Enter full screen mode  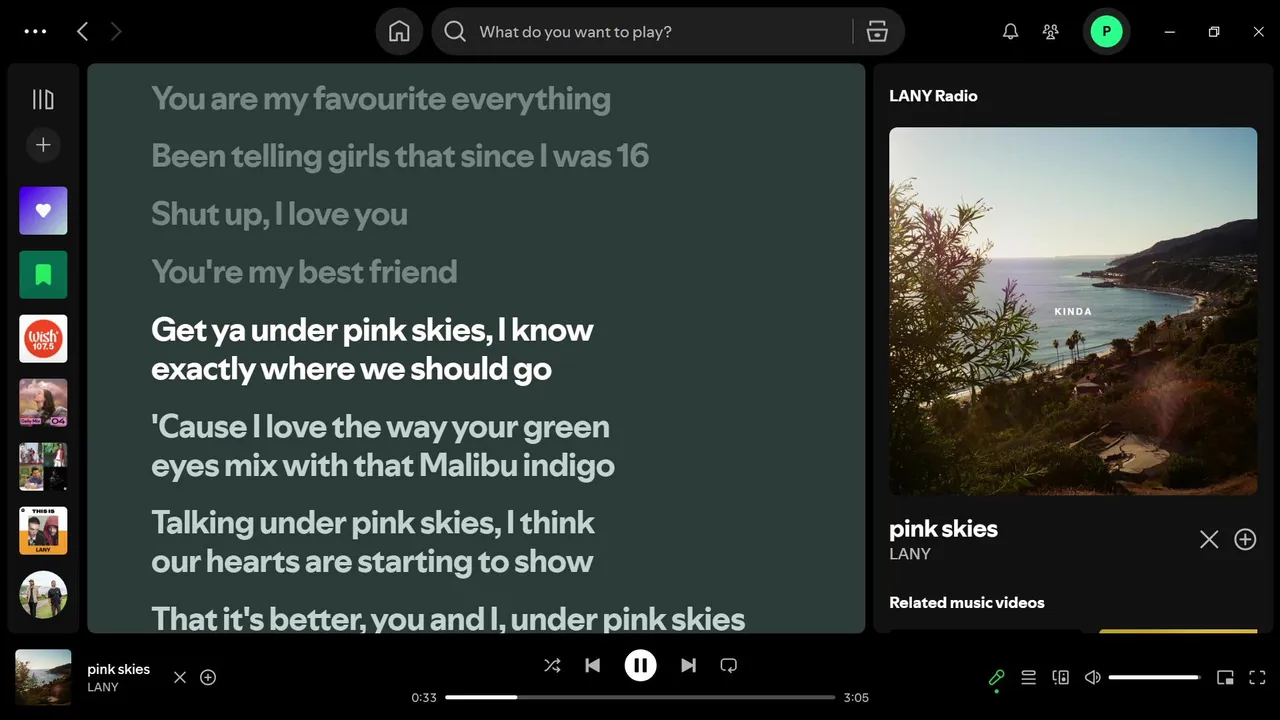point(1258,678)
